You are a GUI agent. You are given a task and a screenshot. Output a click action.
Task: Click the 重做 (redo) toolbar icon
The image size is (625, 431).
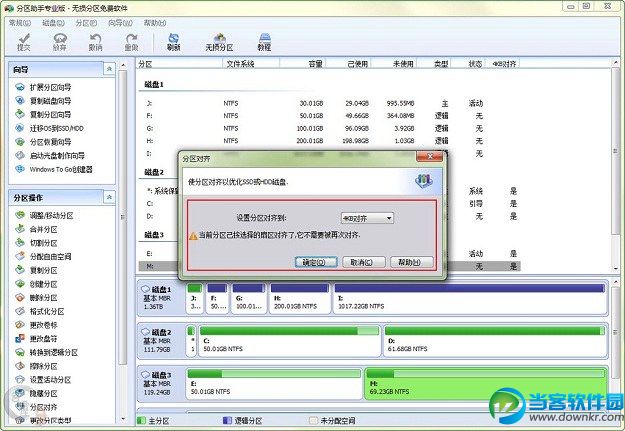pos(131,42)
